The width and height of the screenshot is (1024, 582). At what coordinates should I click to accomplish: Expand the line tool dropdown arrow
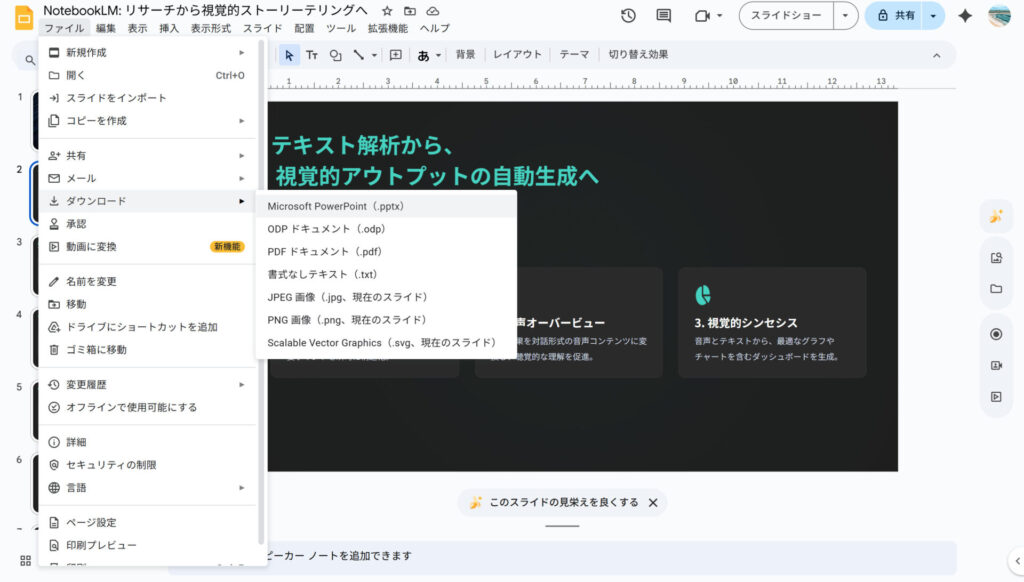[375, 55]
